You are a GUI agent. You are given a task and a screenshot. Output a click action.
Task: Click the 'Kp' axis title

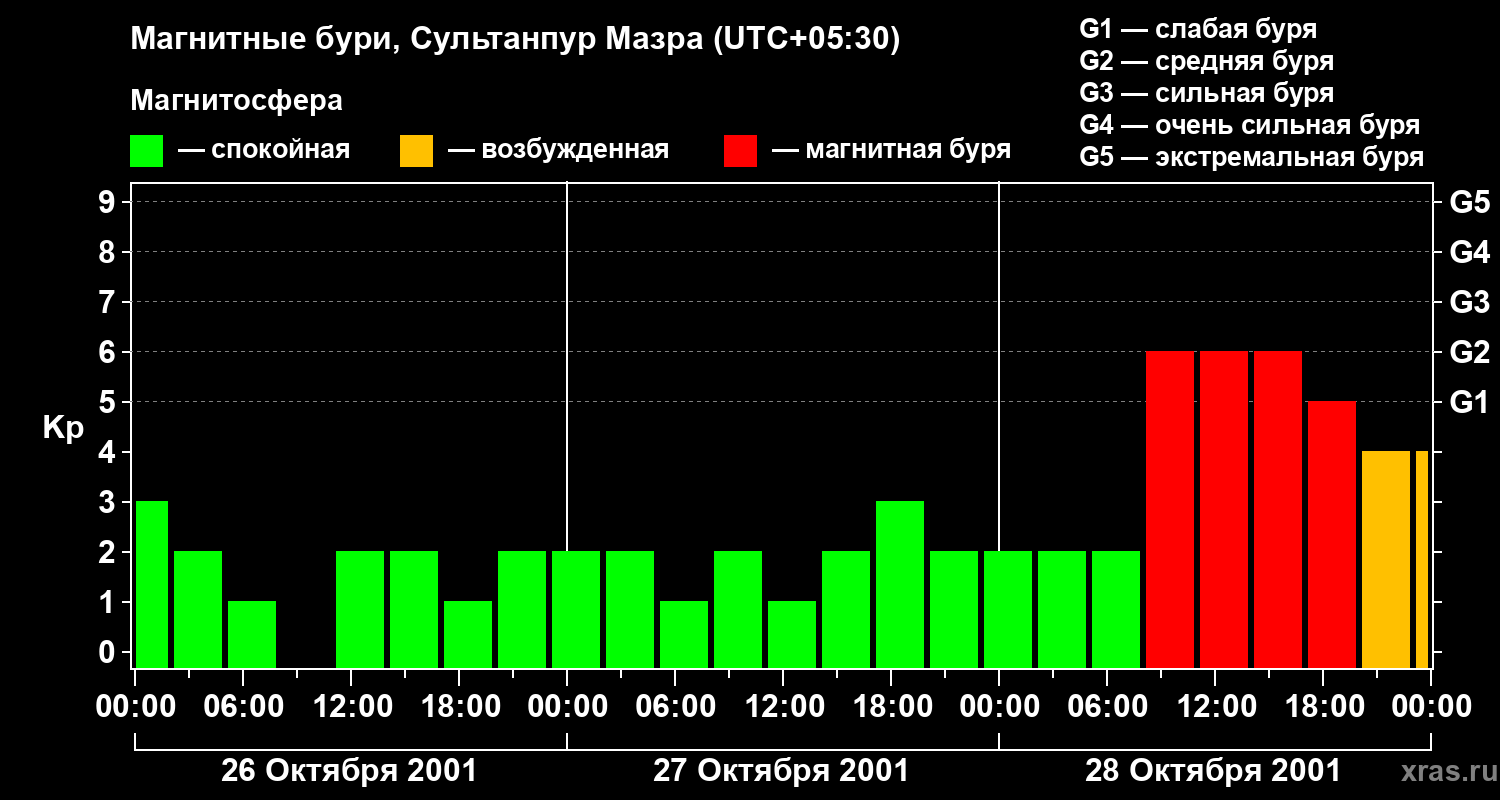click(x=63, y=428)
